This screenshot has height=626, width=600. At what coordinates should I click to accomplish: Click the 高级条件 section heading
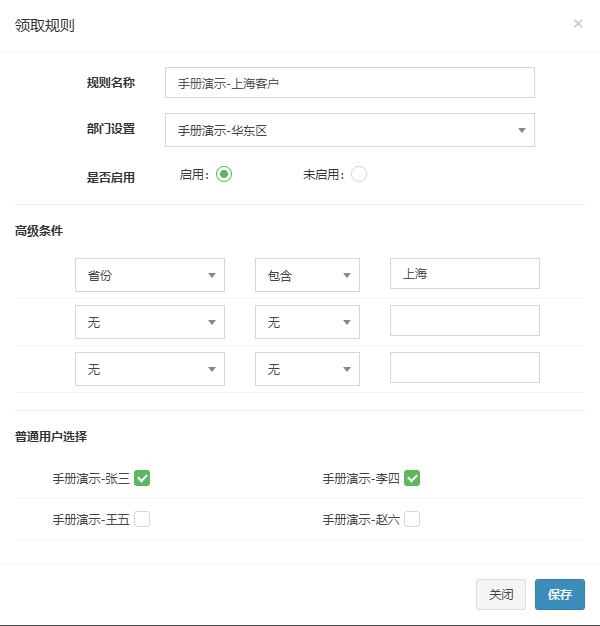click(x=39, y=231)
